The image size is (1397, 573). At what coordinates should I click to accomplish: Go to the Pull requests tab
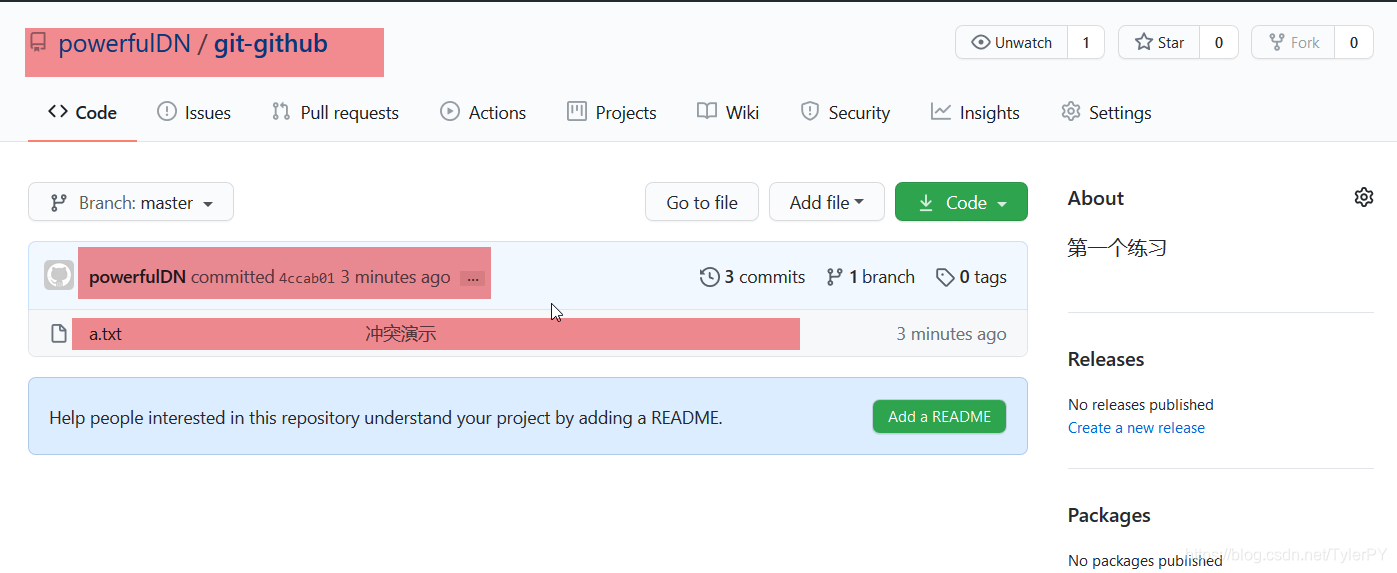click(335, 112)
